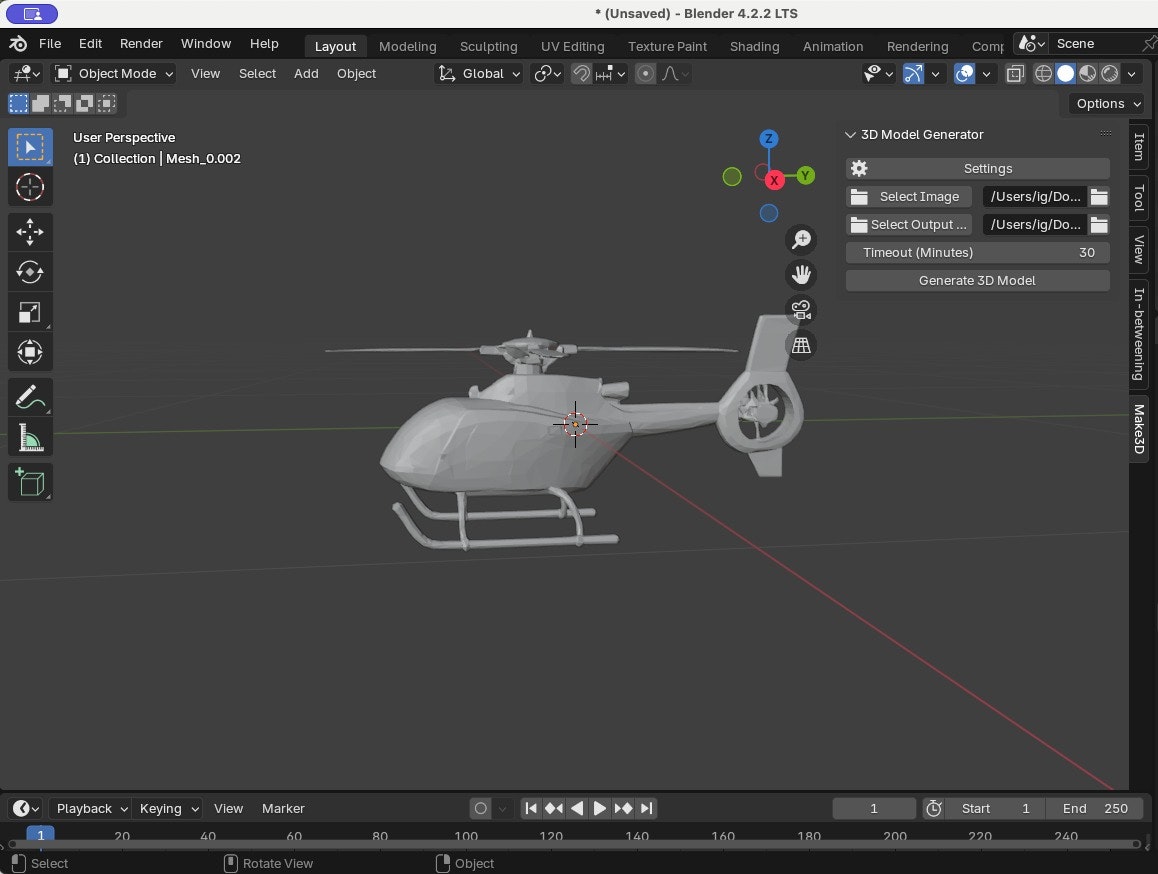
Task: Select the Rotate tool
Action: 30,272
